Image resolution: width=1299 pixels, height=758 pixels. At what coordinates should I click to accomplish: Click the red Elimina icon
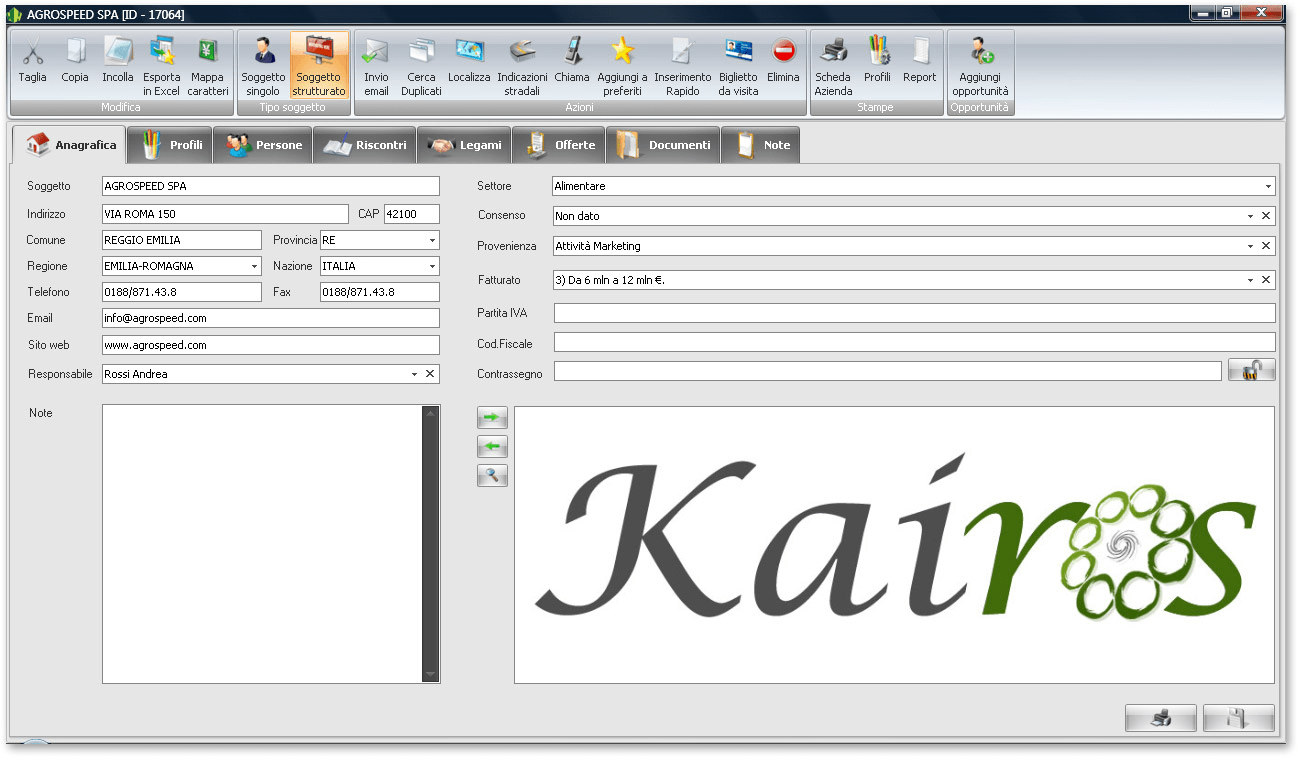point(783,52)
